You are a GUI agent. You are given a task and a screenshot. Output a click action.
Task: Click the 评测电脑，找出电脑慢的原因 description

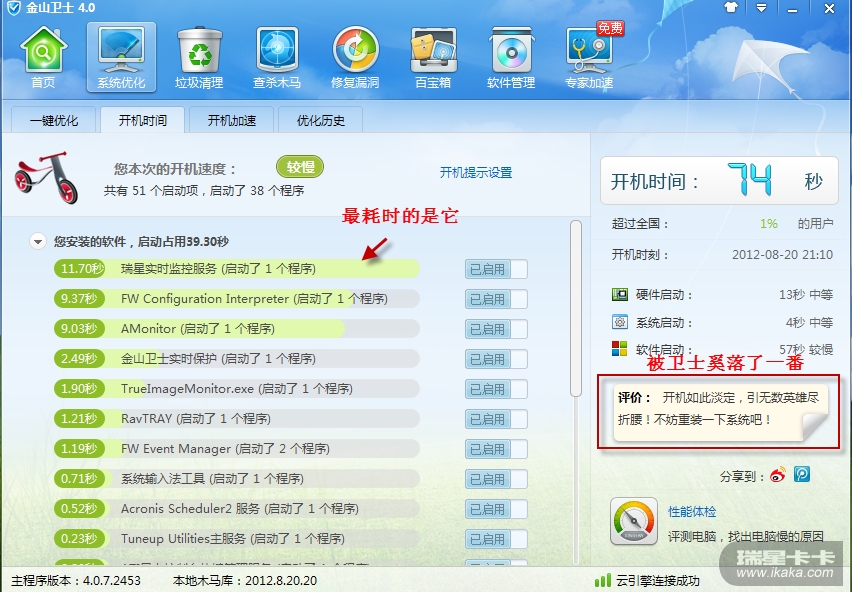click(x=746, y=537)
